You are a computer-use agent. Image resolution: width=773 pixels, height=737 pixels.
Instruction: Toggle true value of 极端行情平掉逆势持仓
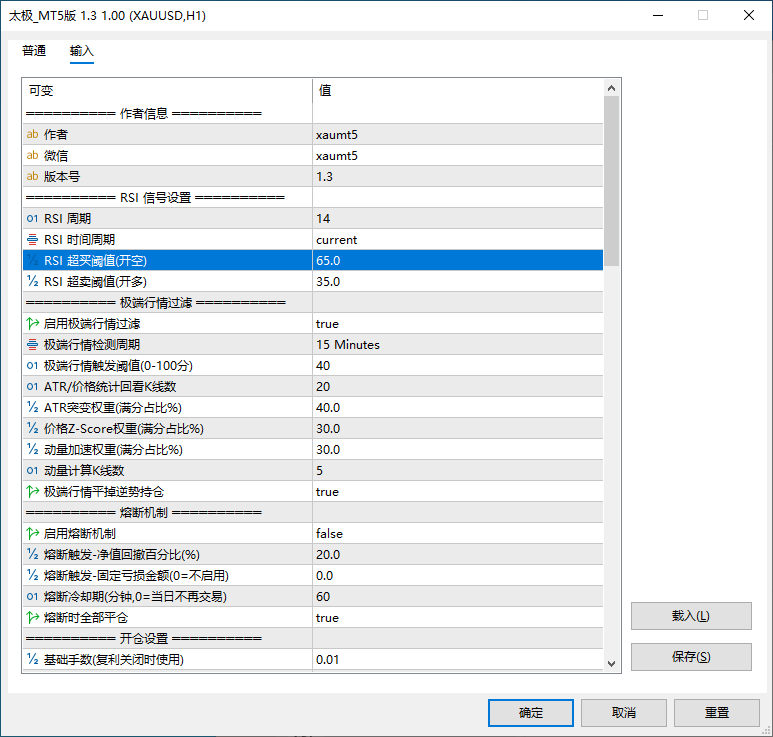[x=457, y=491]
